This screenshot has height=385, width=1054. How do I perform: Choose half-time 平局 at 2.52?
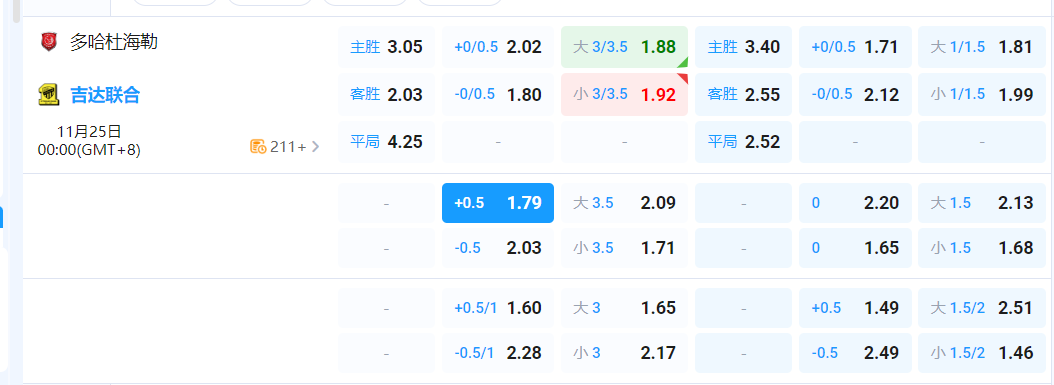click(743, 142)
